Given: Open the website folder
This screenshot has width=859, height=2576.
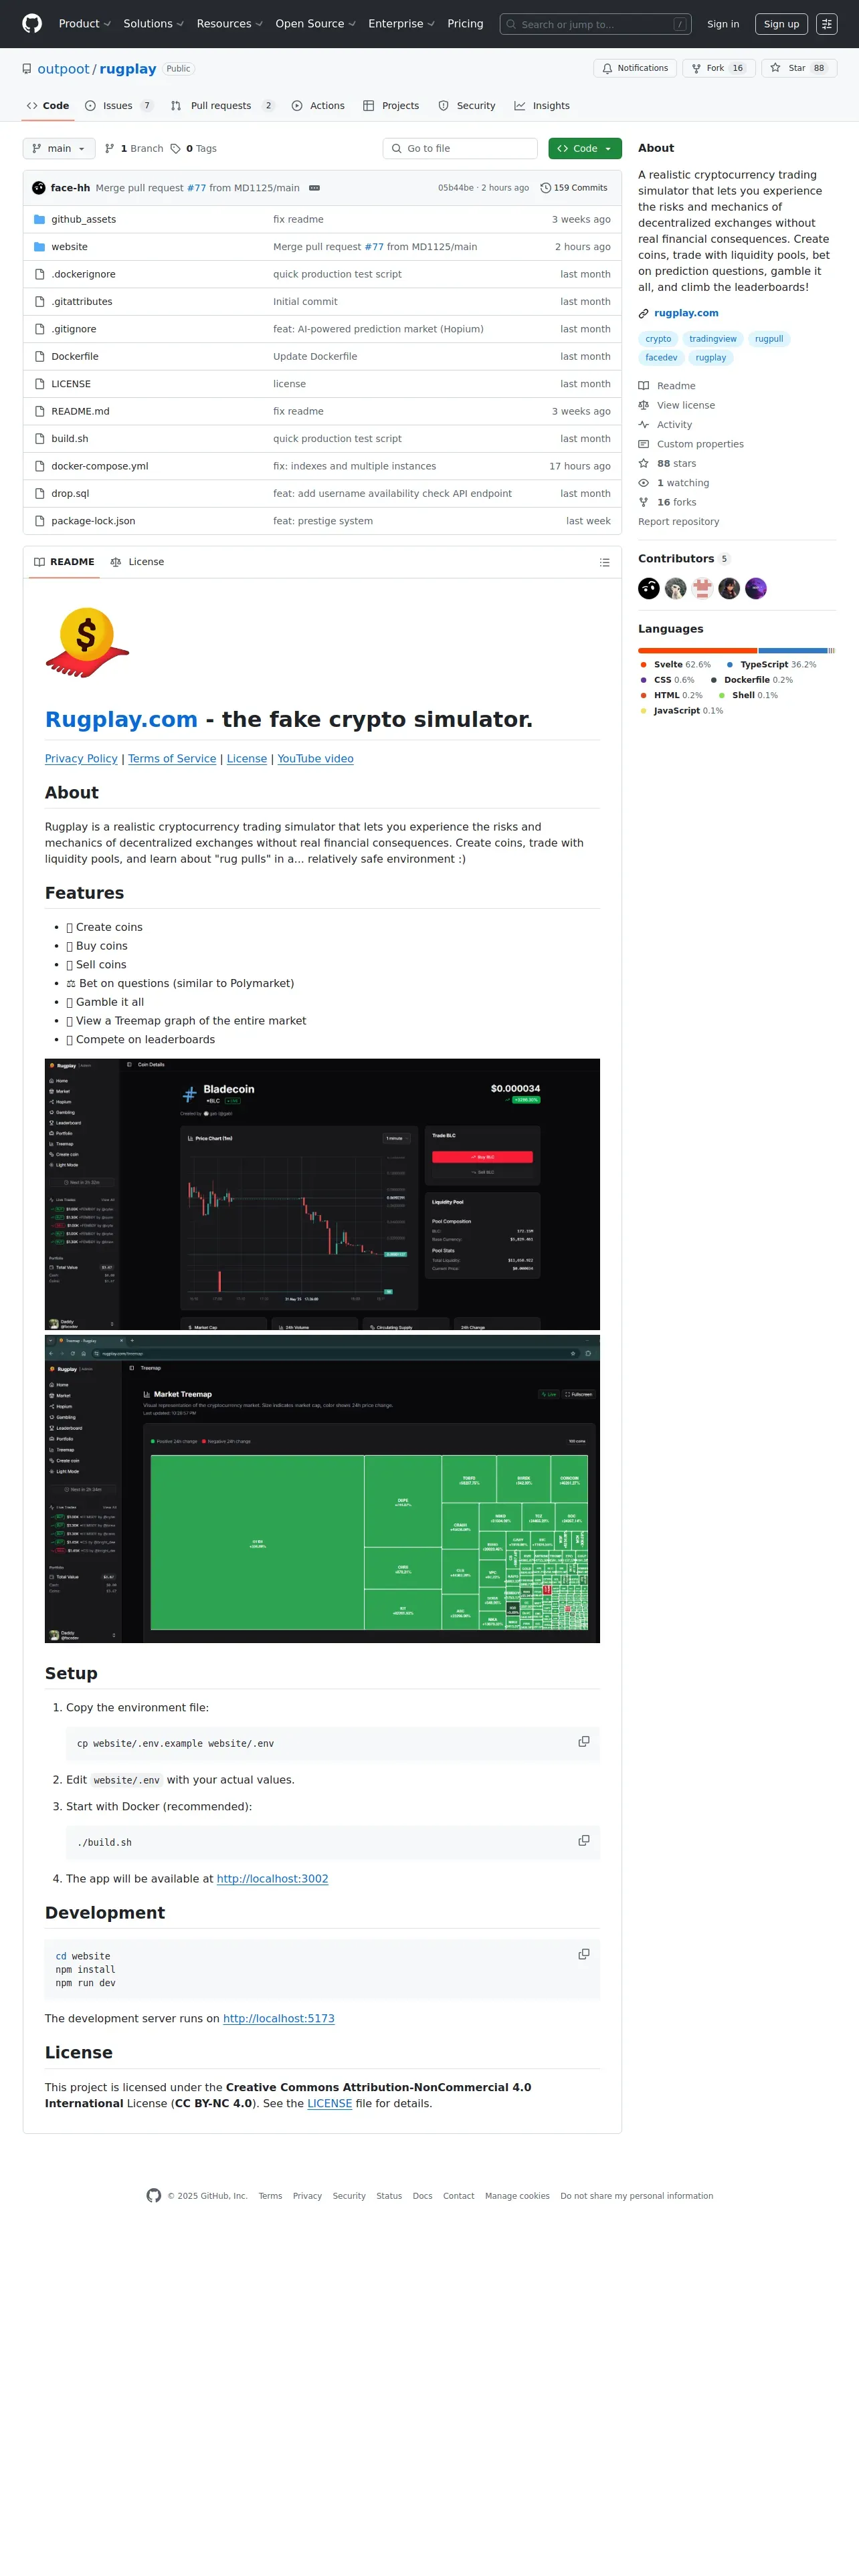Looking at the screenshot, I should (x=69, y=247).
